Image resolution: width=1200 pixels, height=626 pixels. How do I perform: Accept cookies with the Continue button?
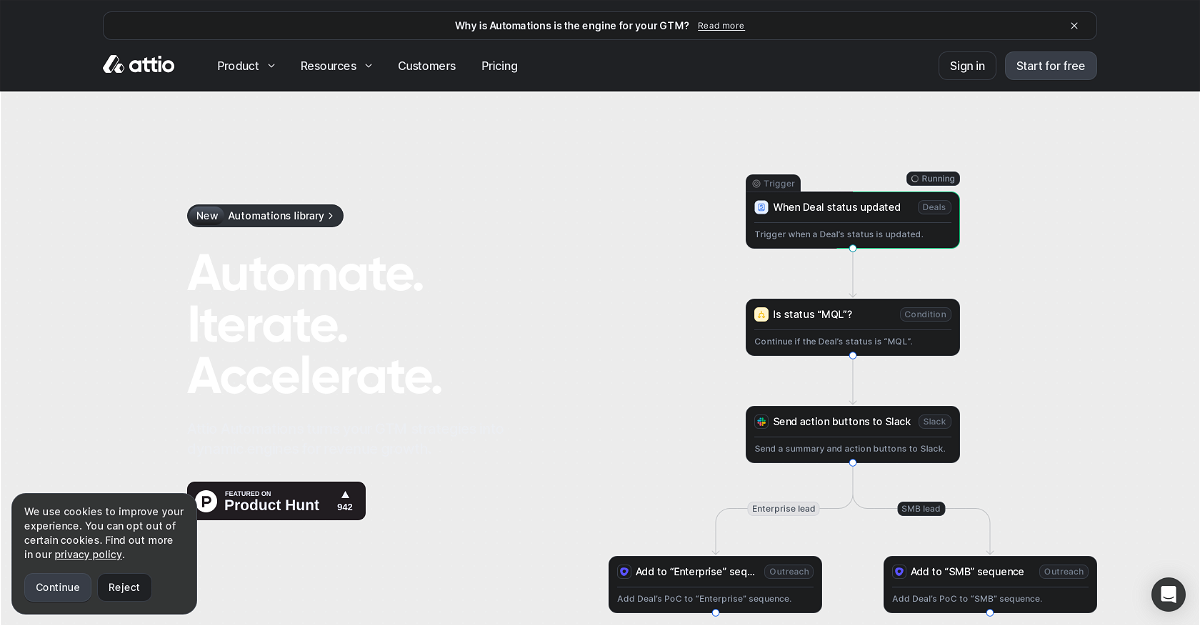click(x=58, y=587)
